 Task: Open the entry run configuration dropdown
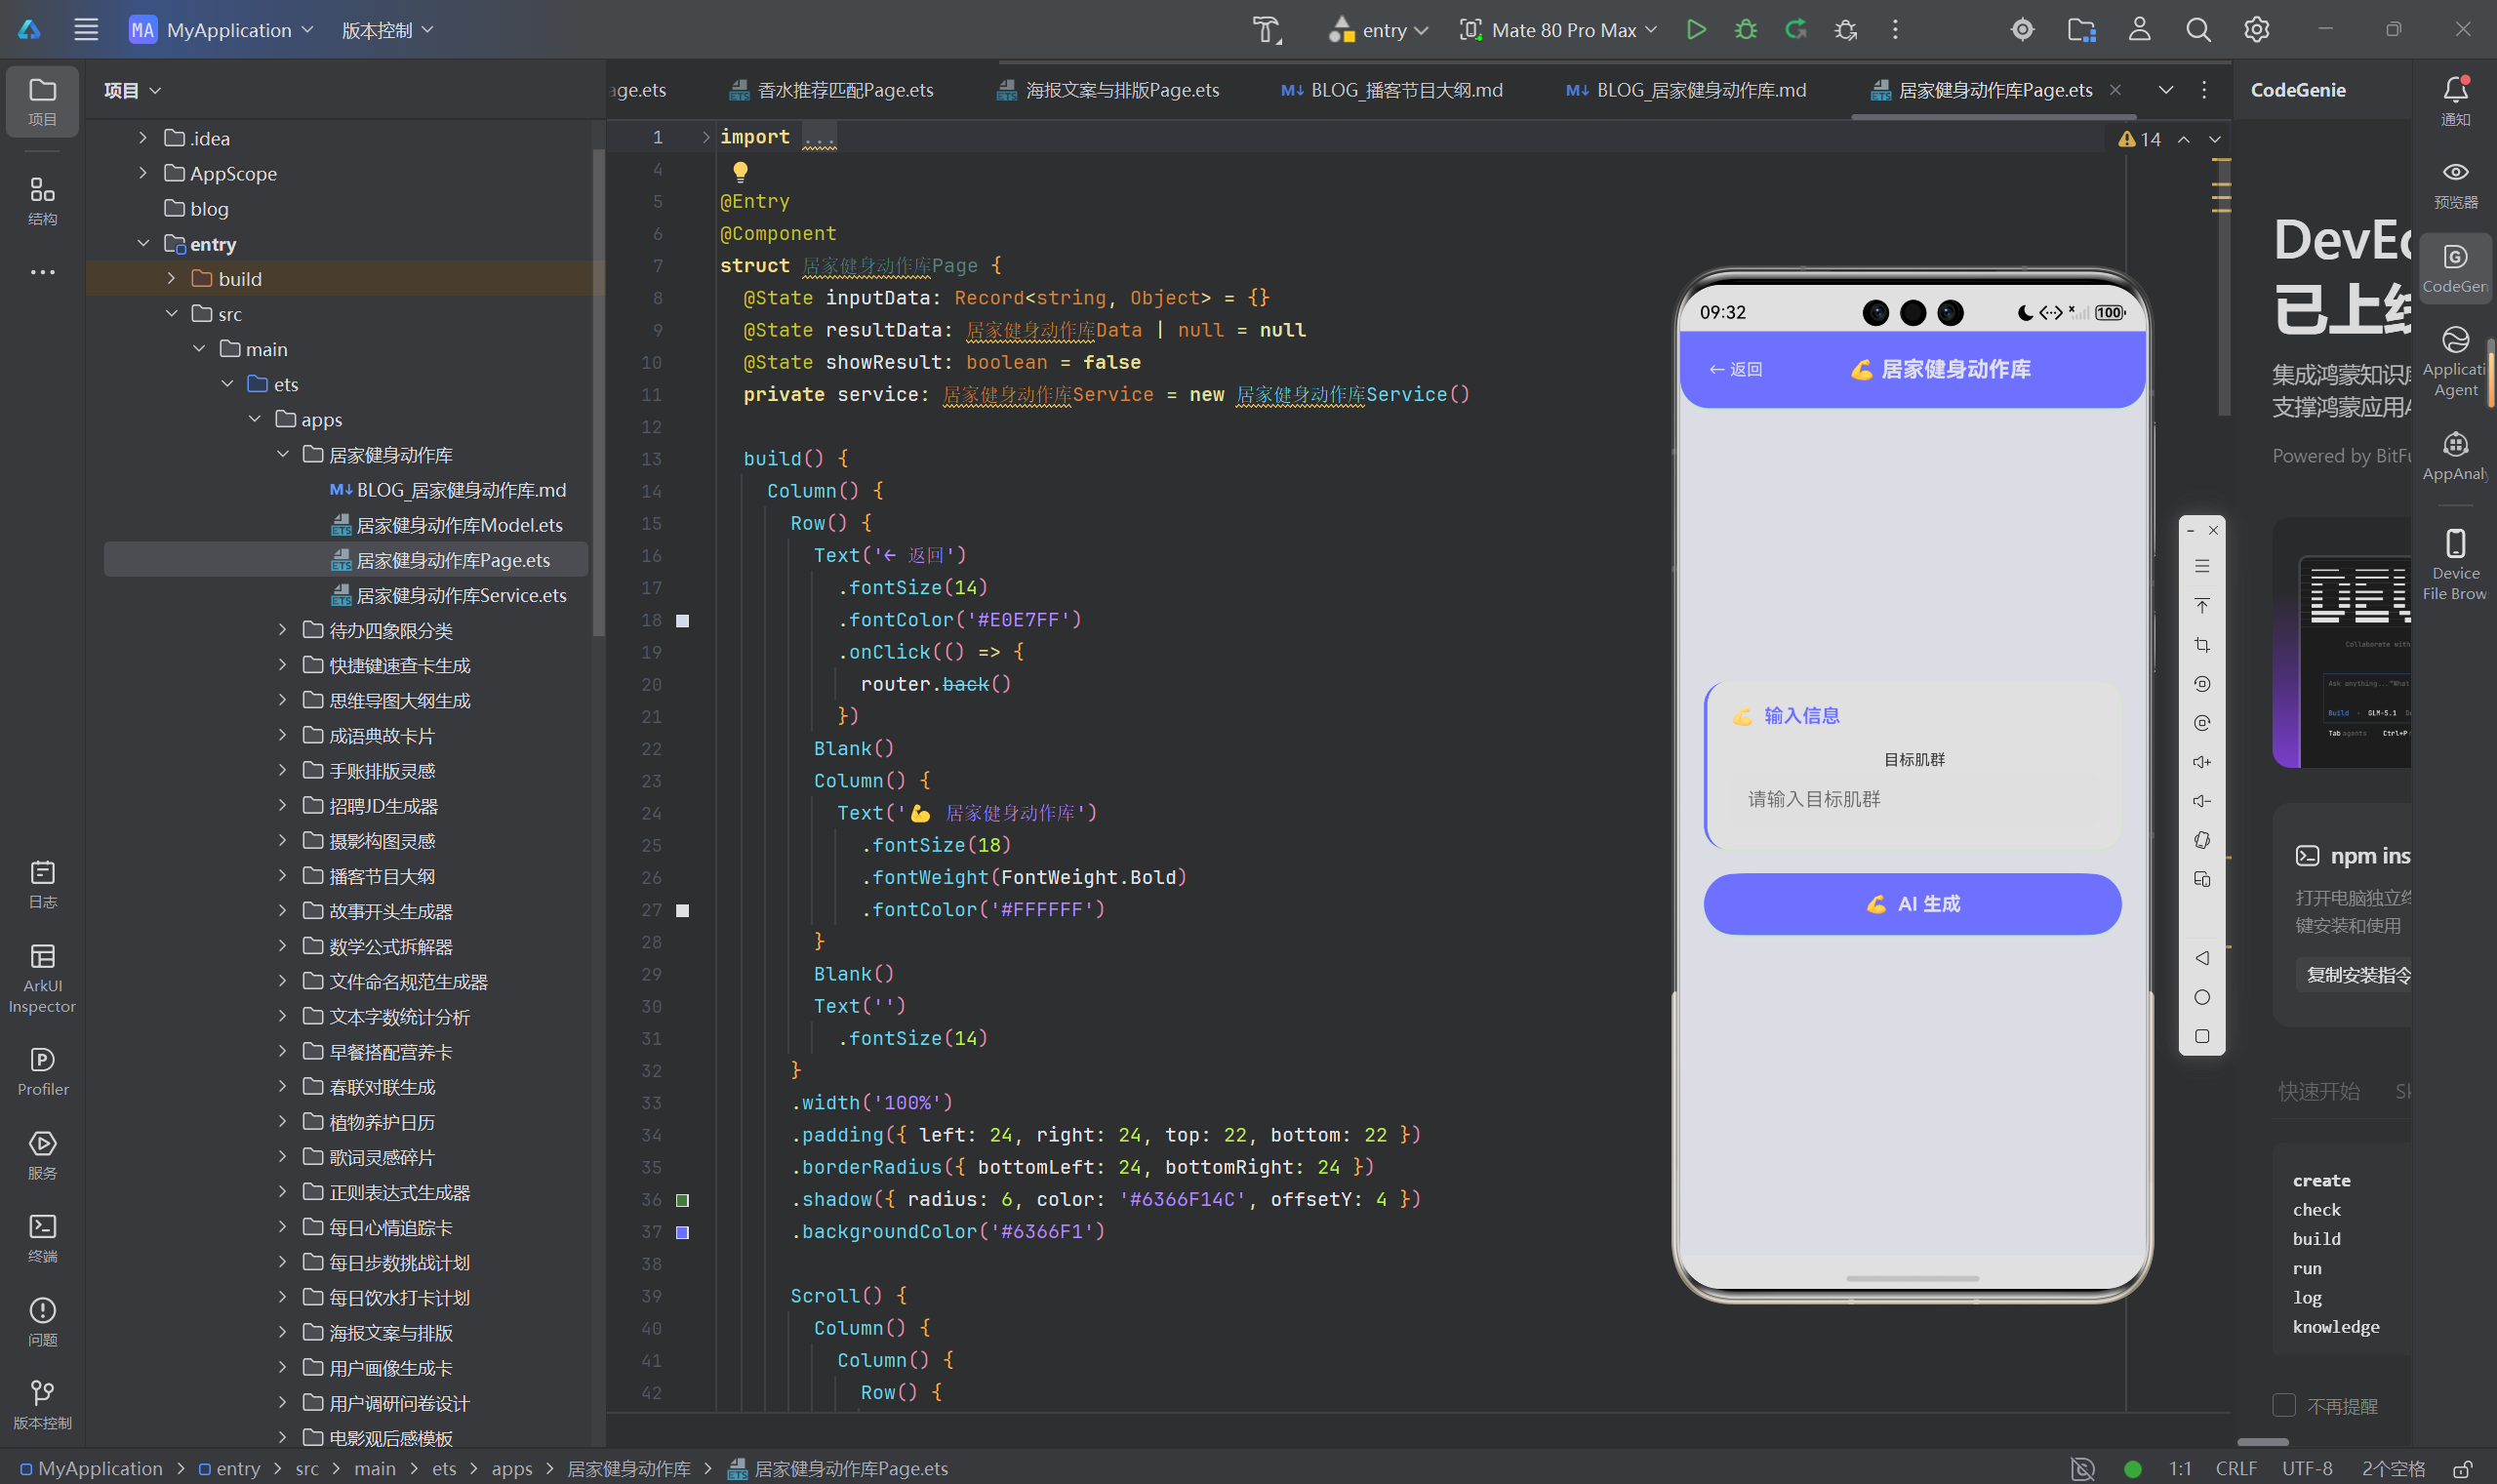(x=1378, y=30)
